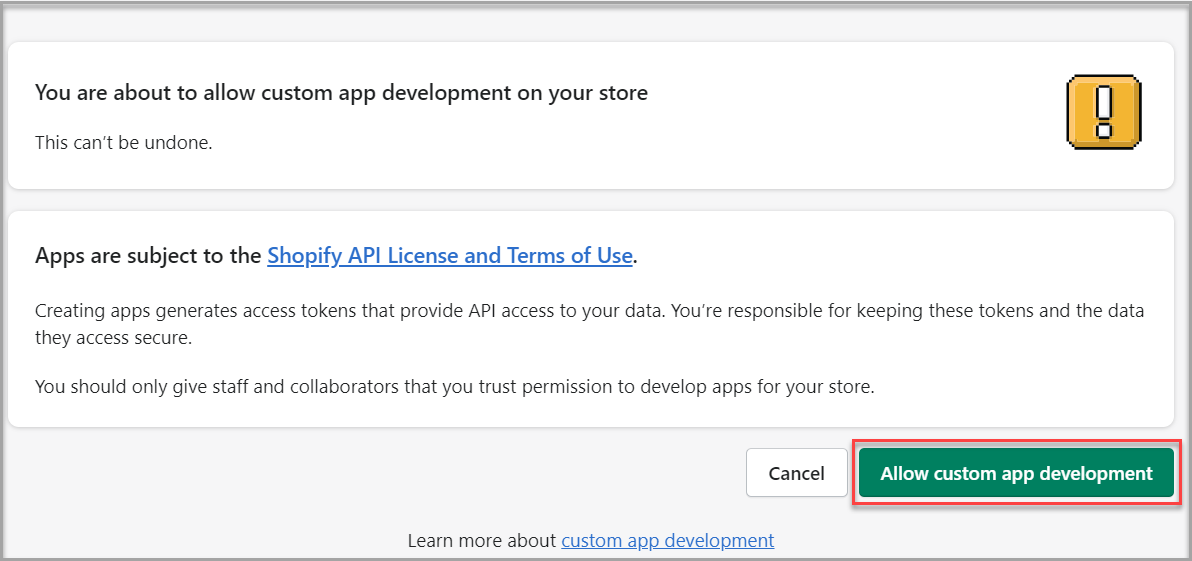The width and height of the screenshot is (1192, 561).
Task: Confirm with Allow custom app development button
Action: 1015,473
